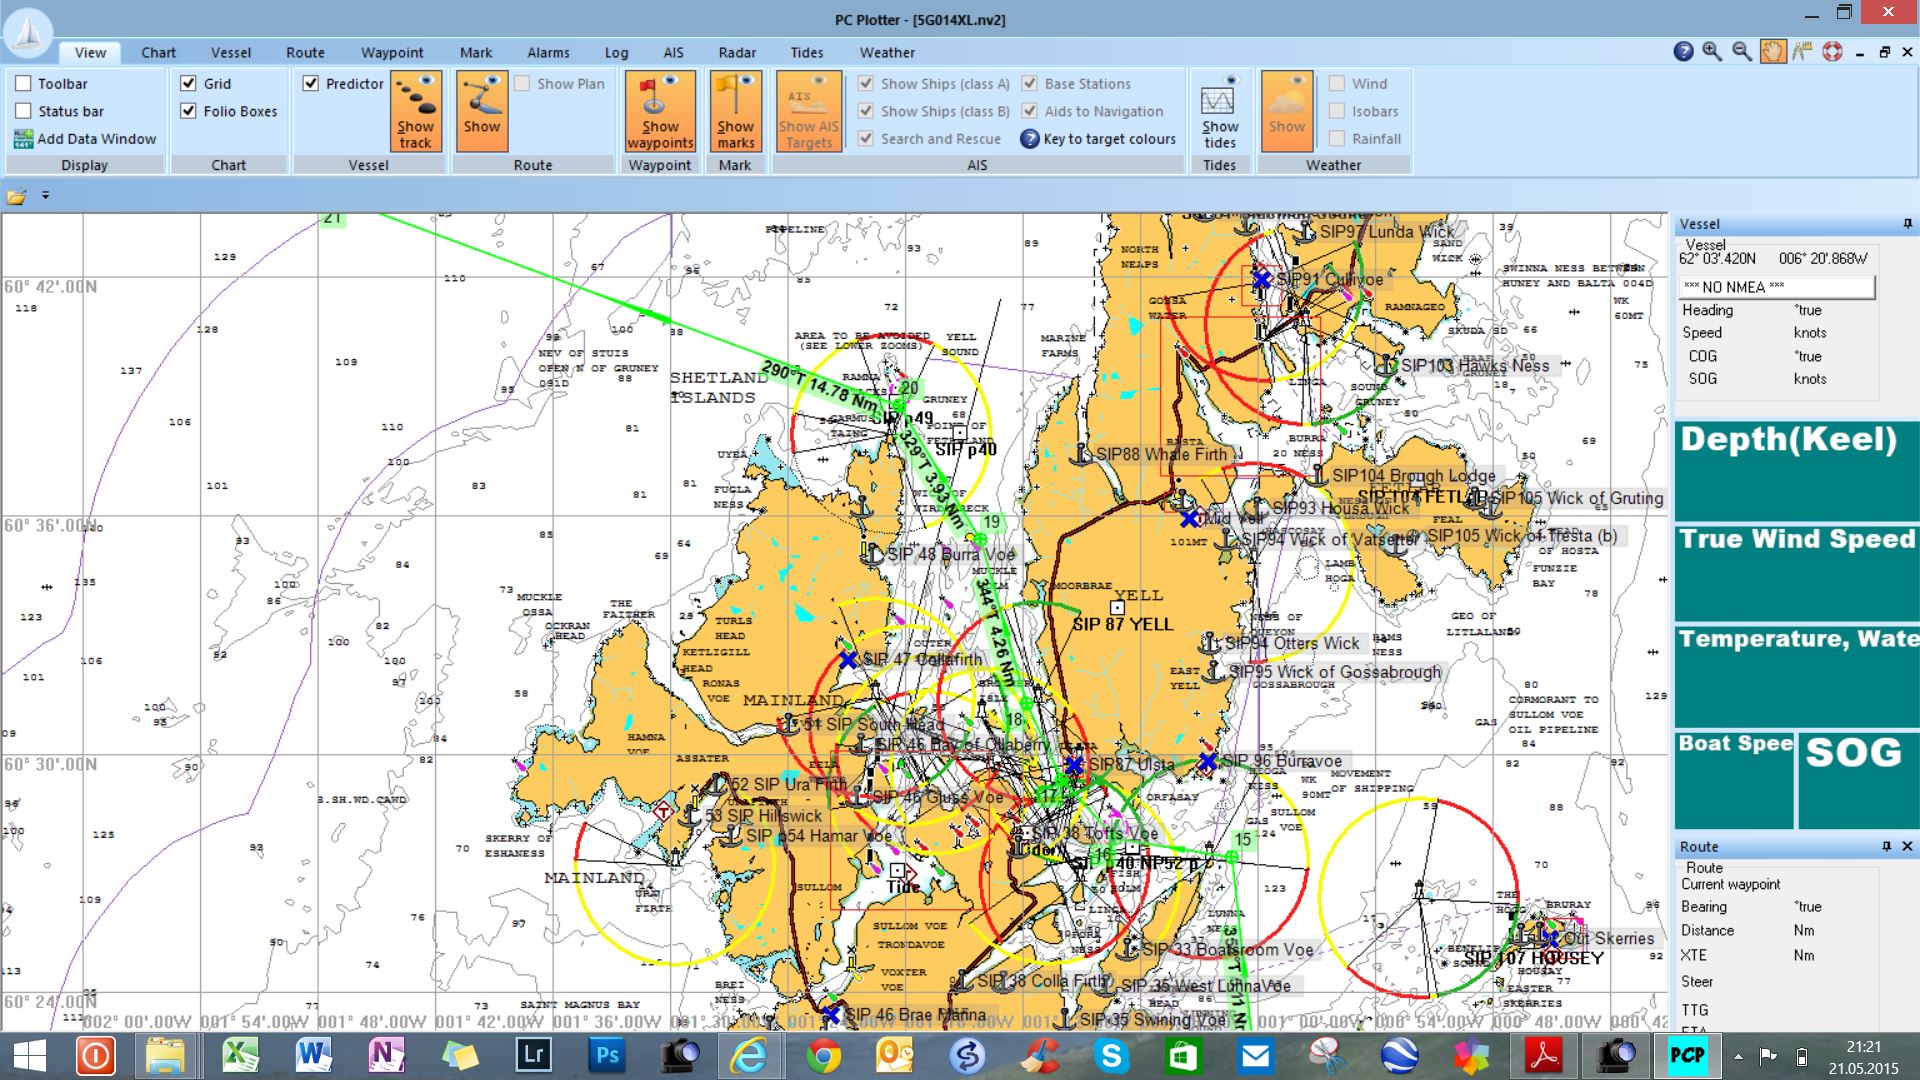Switch to the Tides tab
The width and height of the screenshot is (1920, 1080).
(x=807, y=52)
